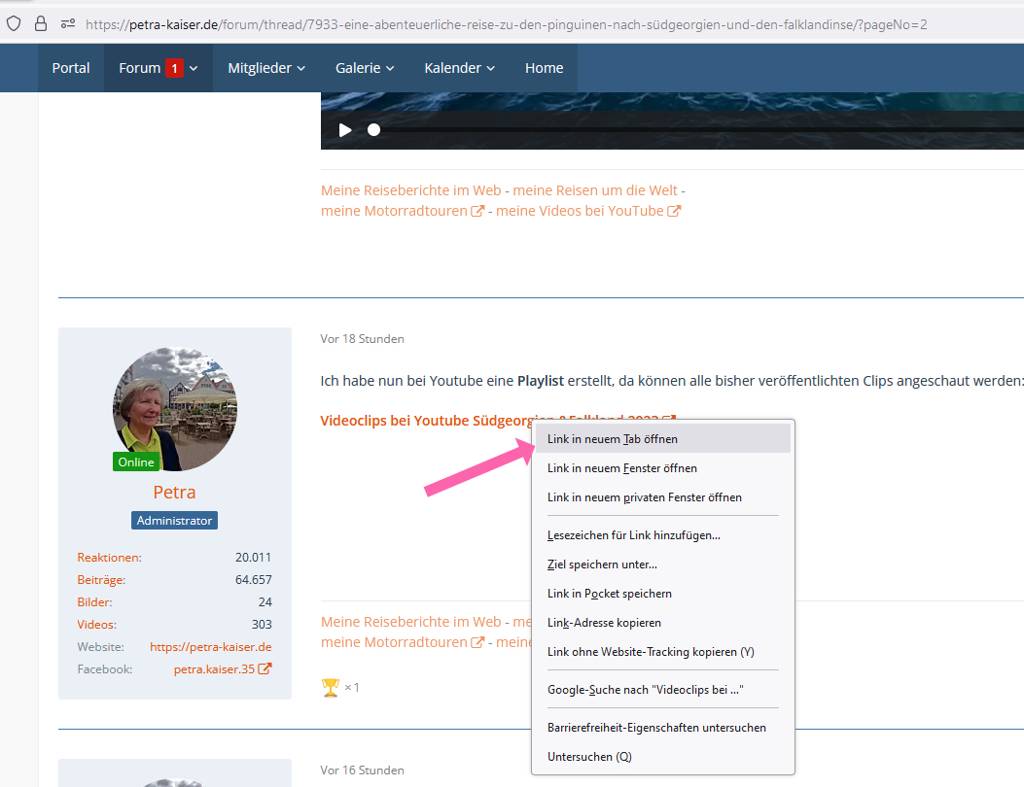This screenshot has height=787, width=1024.
Task: Select 'Link in neuem Tab öffnen'
Action: tap(612, 439)
